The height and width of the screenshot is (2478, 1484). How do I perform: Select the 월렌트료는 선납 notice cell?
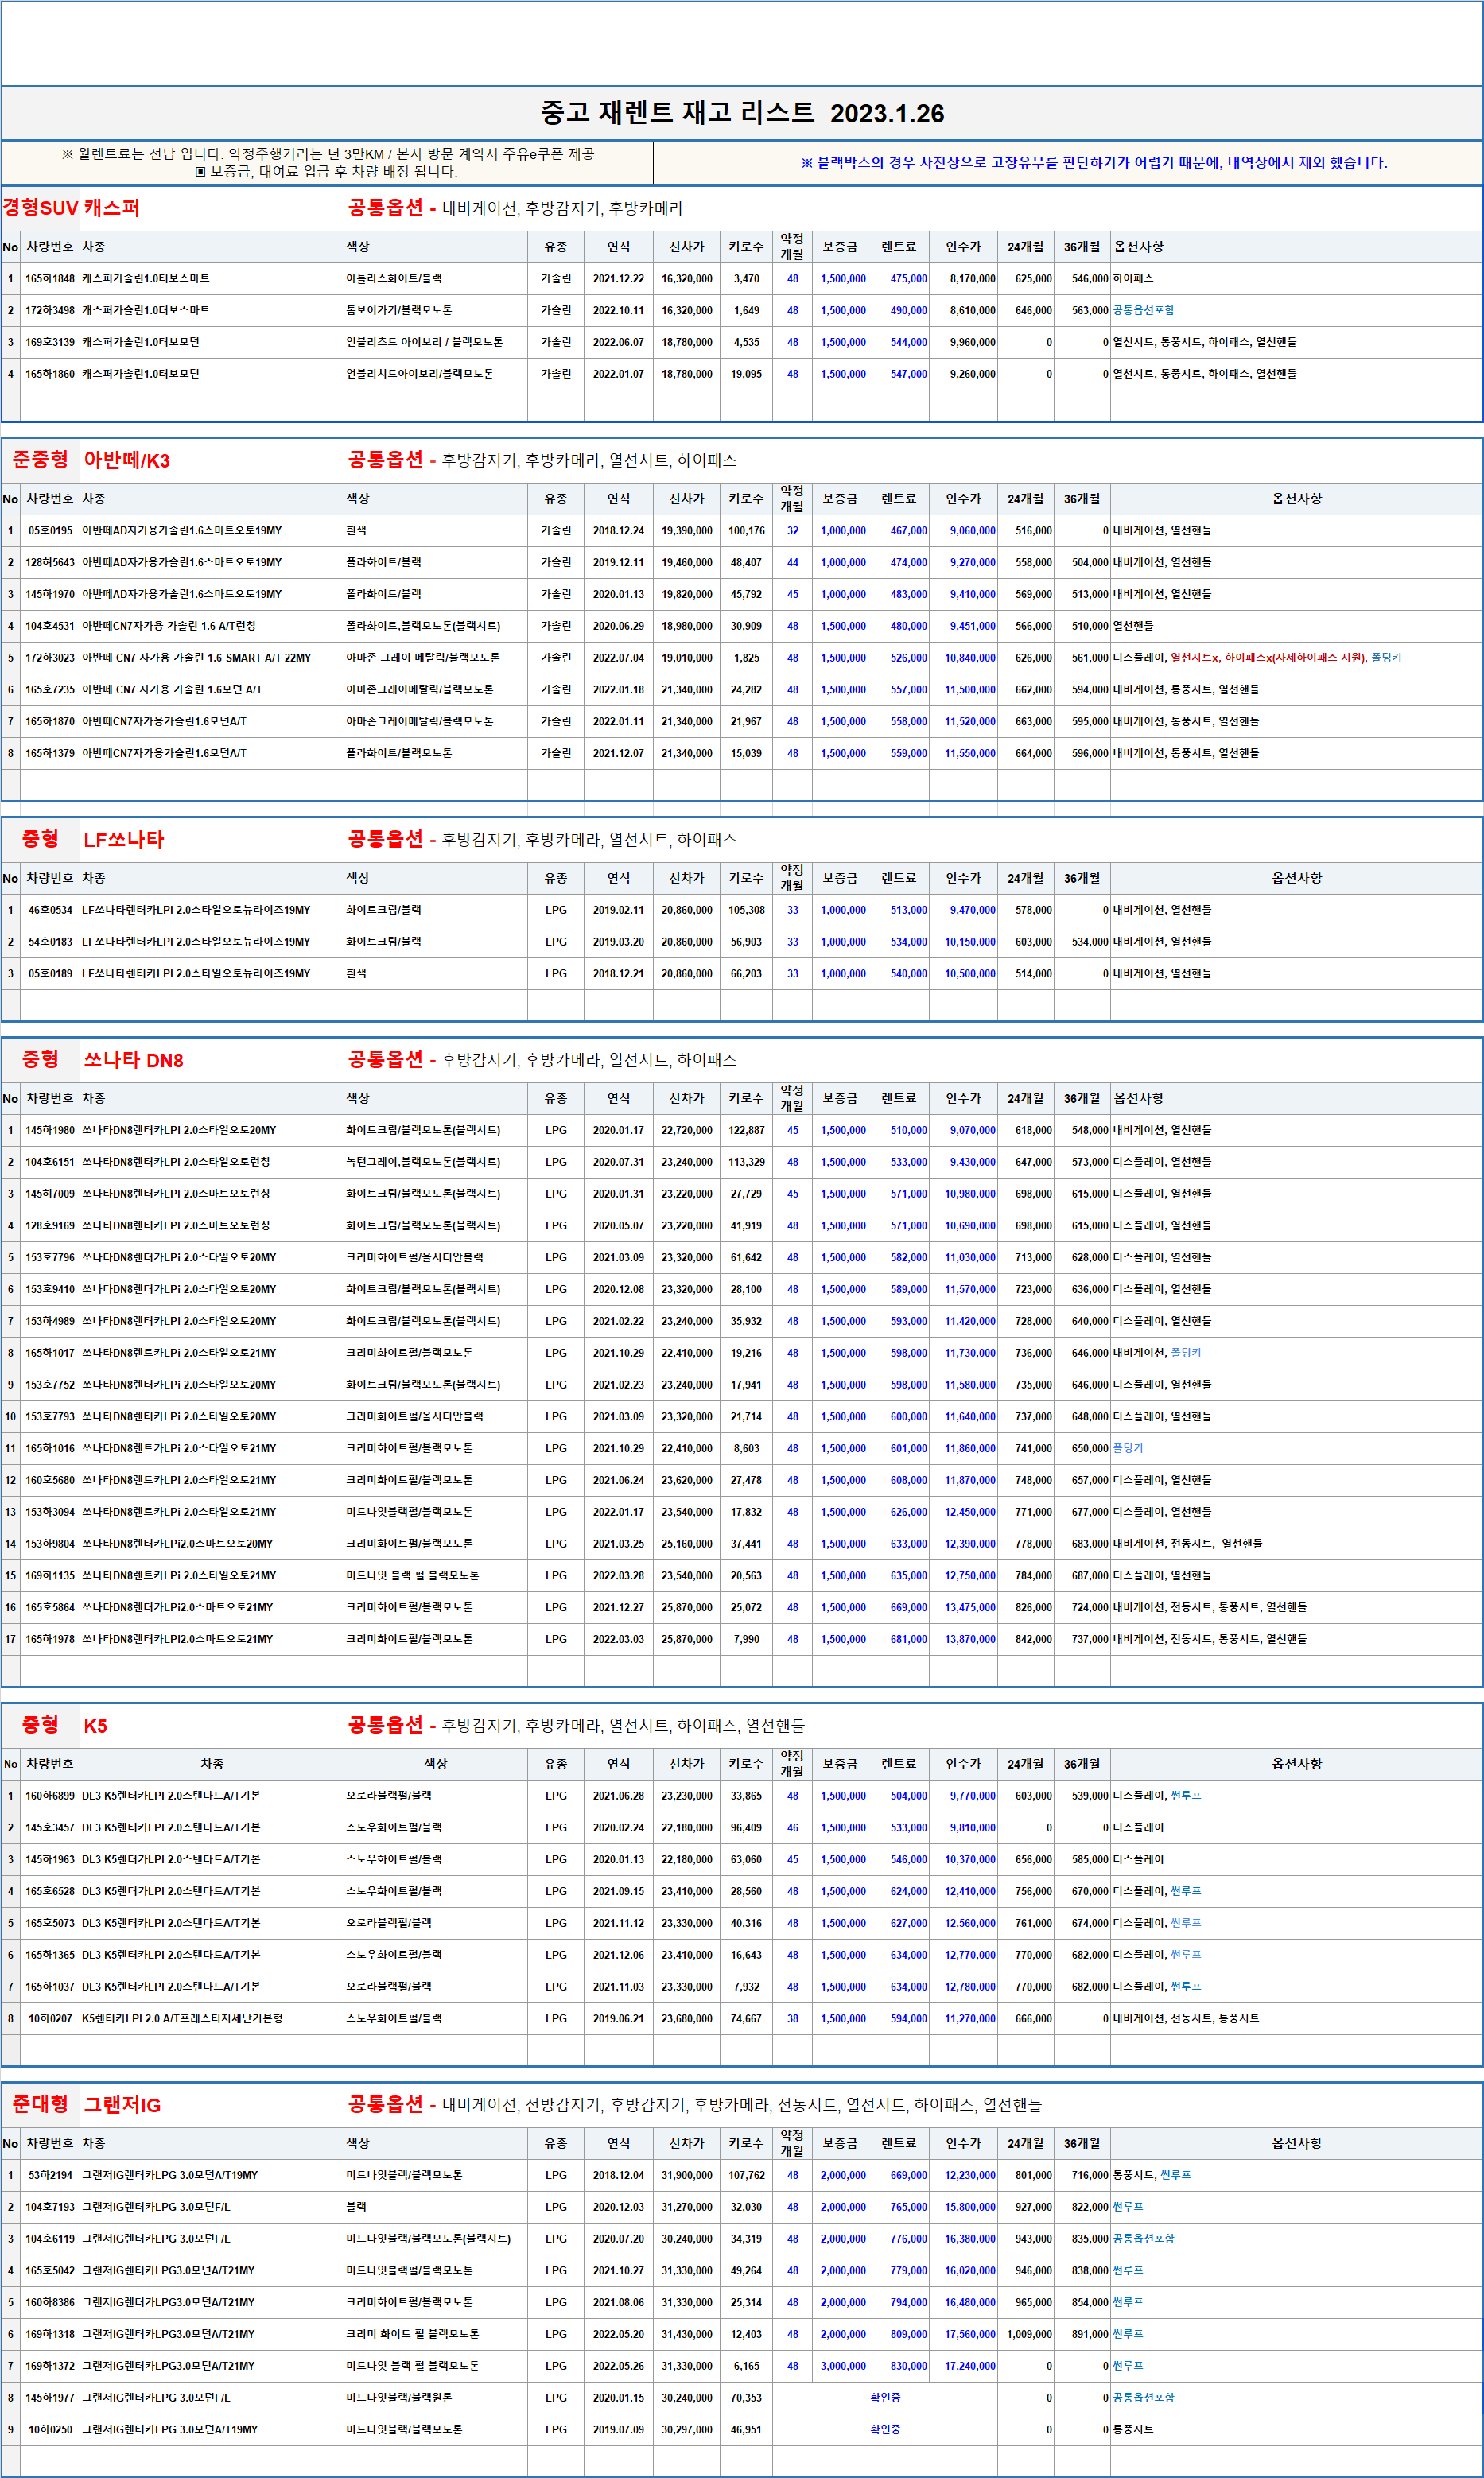(x=327, y=162)
